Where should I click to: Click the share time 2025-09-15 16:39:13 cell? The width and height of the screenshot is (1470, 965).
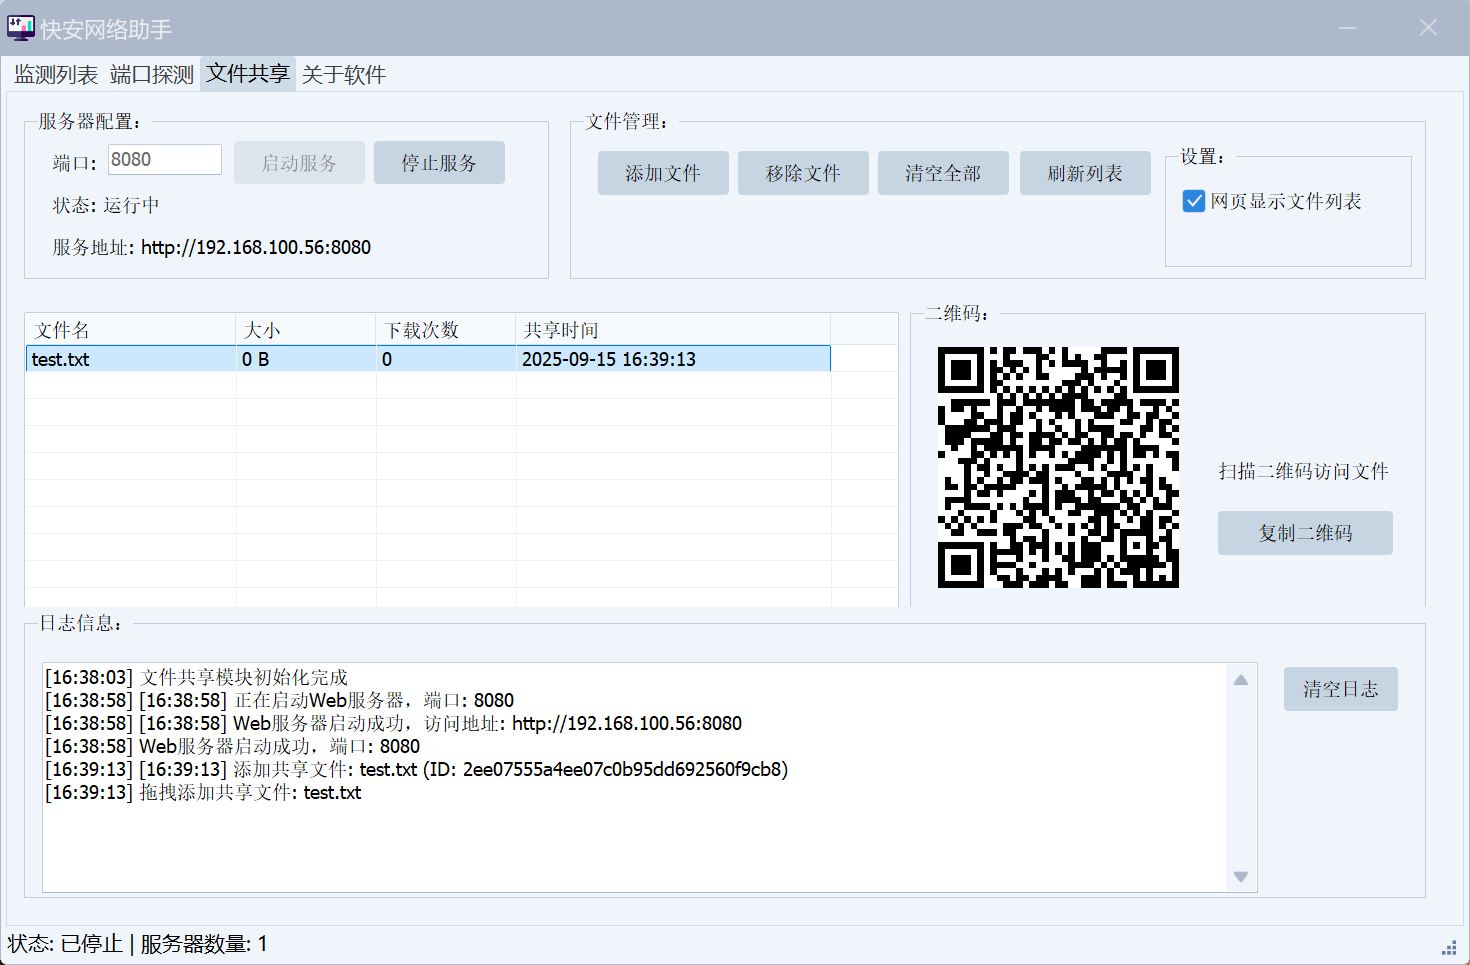pyautogui.click(x=673, y=359)
